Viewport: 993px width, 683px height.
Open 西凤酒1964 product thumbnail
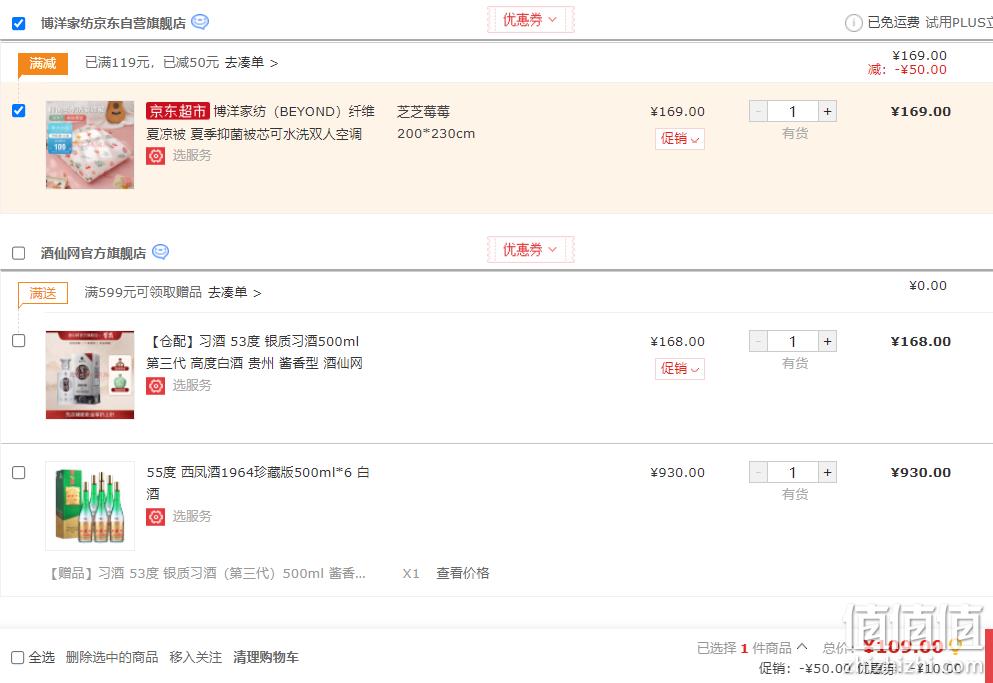click(90, 506)
